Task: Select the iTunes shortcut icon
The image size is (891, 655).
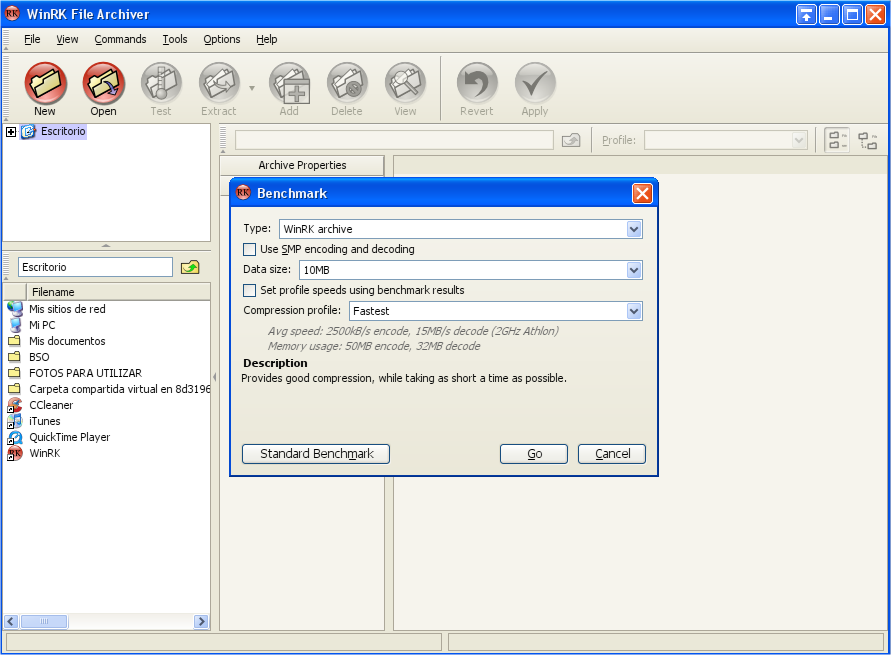Action: coord(15,421)
